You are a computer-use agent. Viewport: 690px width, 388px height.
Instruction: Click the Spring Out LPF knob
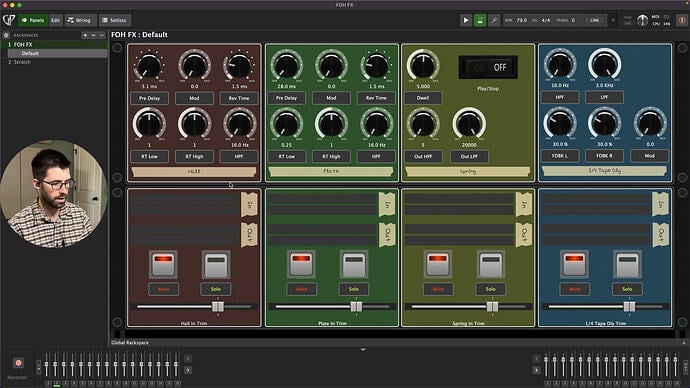tap(469, 124)
